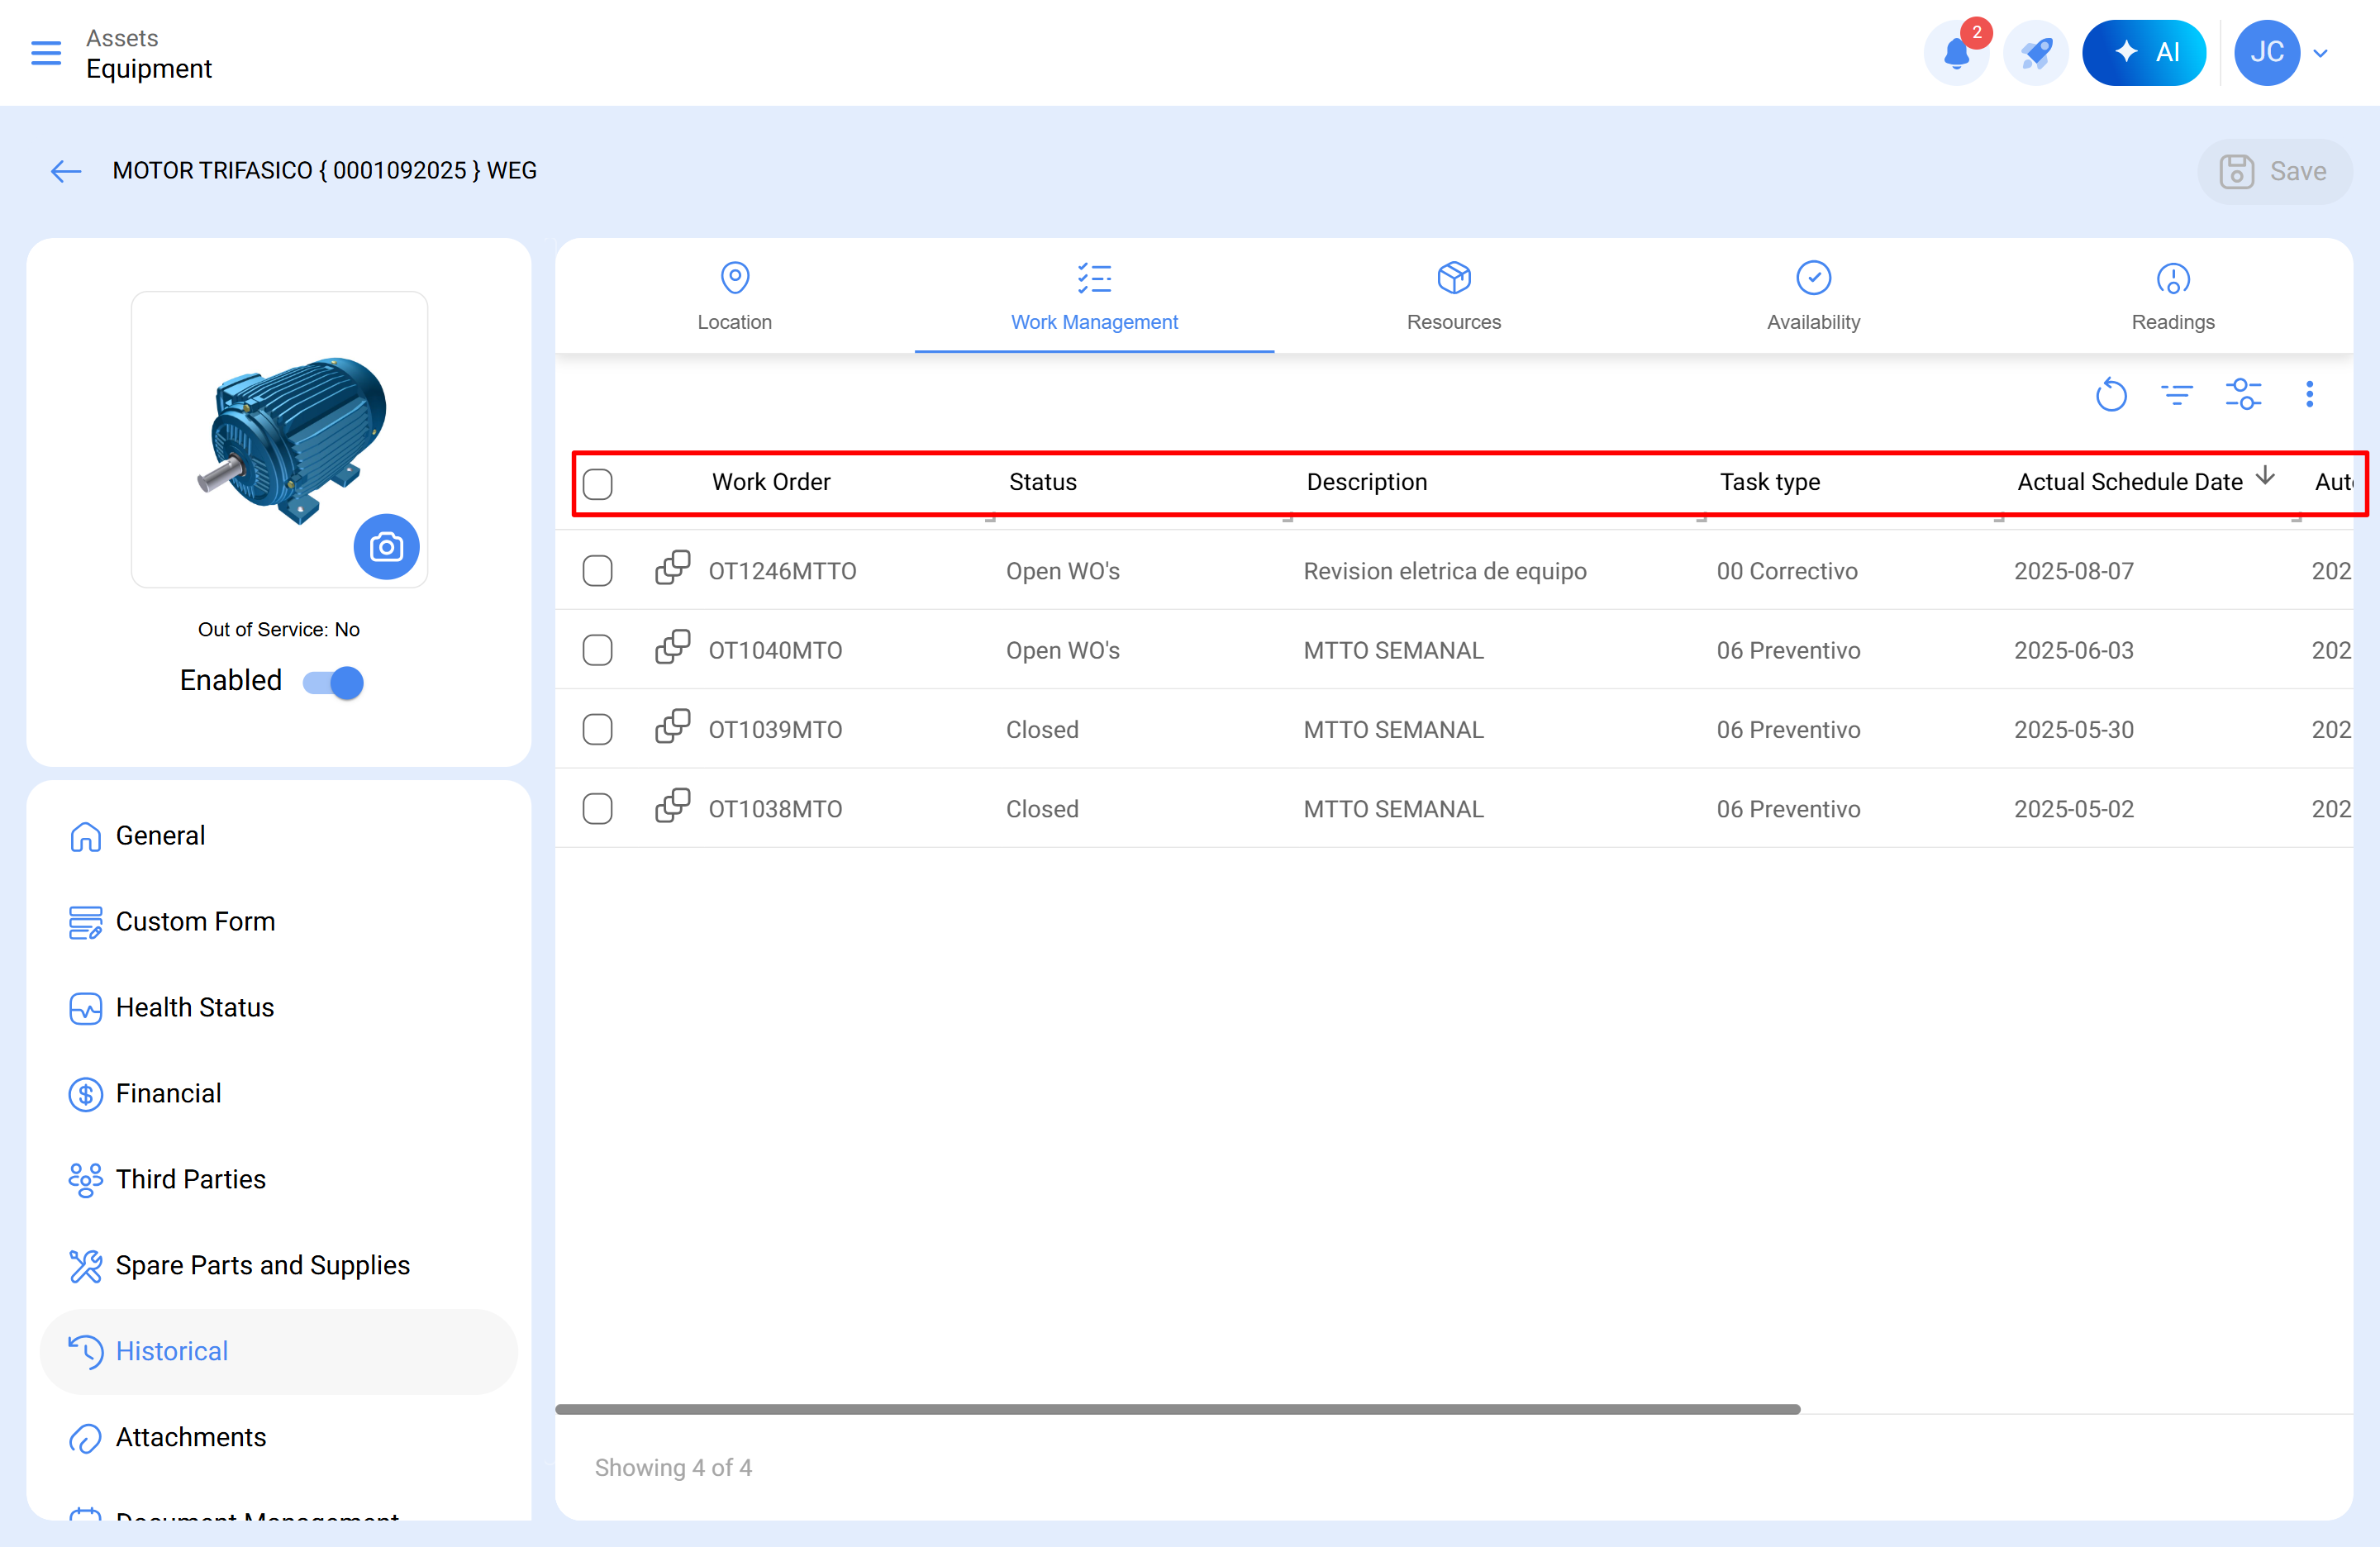Open the Readings tab icon
The width and height of the screenshot is (2380, 1547).
coord(2172,280)
